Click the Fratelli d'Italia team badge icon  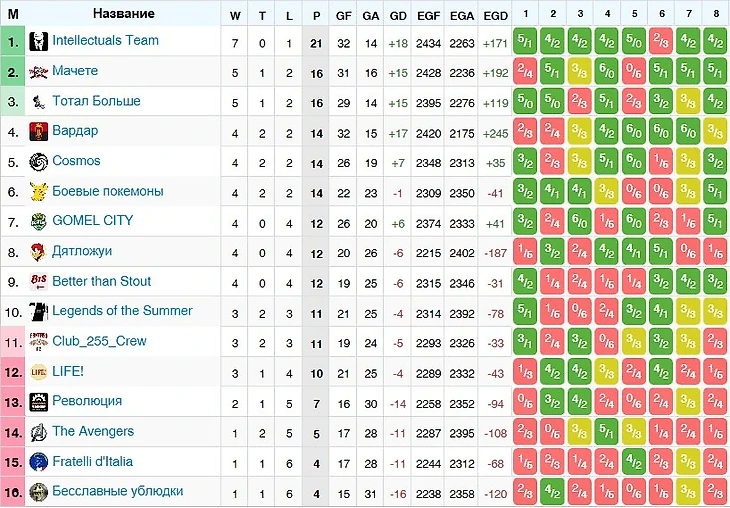click(38, 461)
